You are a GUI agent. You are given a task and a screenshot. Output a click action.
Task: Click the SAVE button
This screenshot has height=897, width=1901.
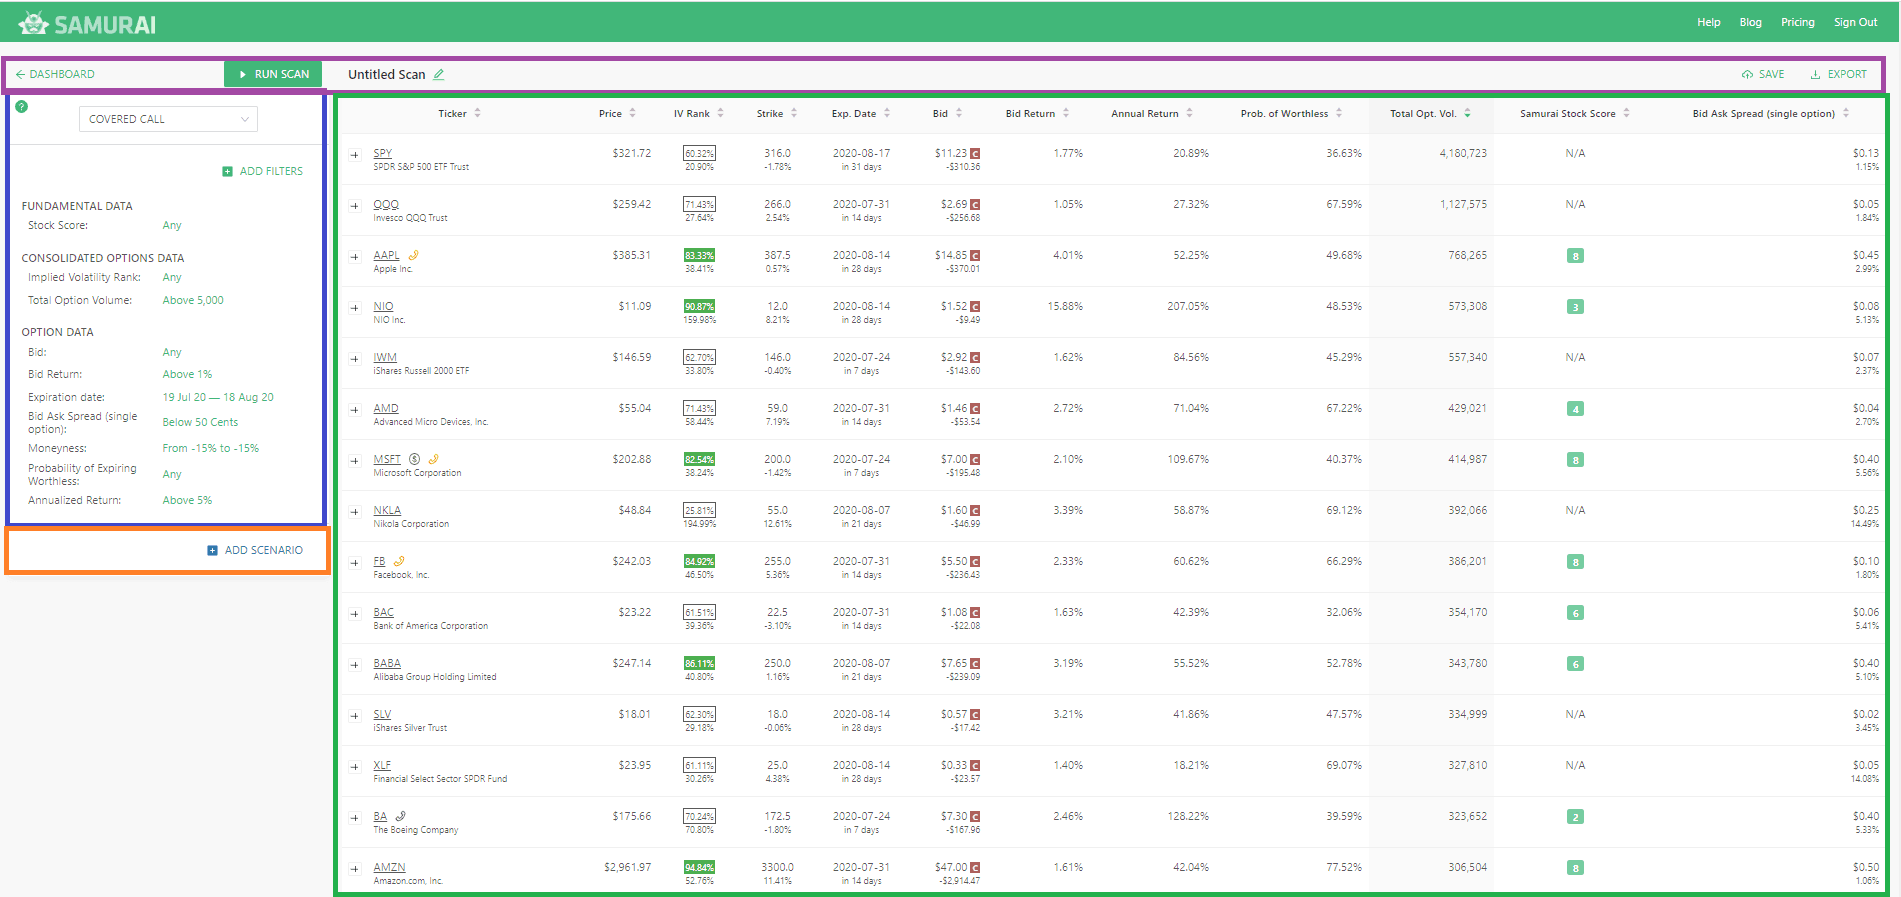1763,74
